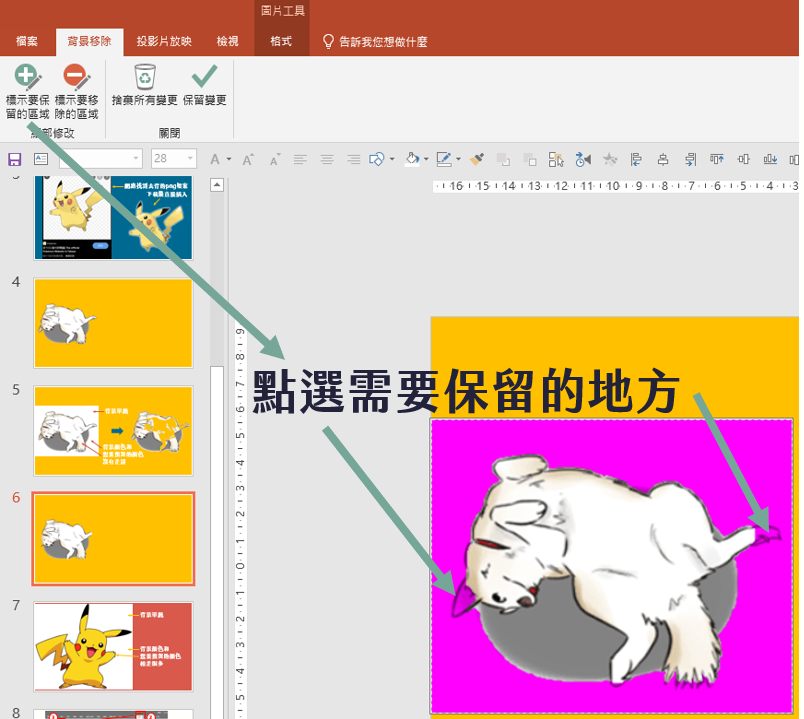Screen dimensions: 804x719
Task: Click the Shapes icon
Action: tap(376, 159)
